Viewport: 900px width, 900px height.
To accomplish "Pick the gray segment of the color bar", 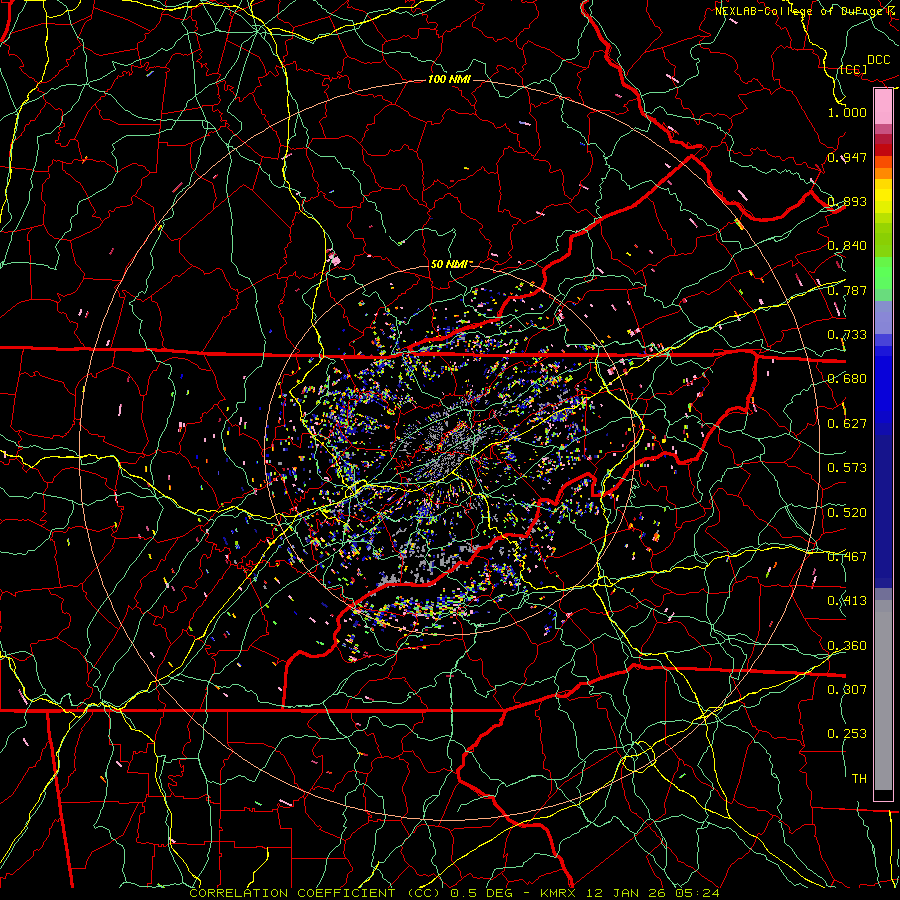I will [x=883, y=695].
